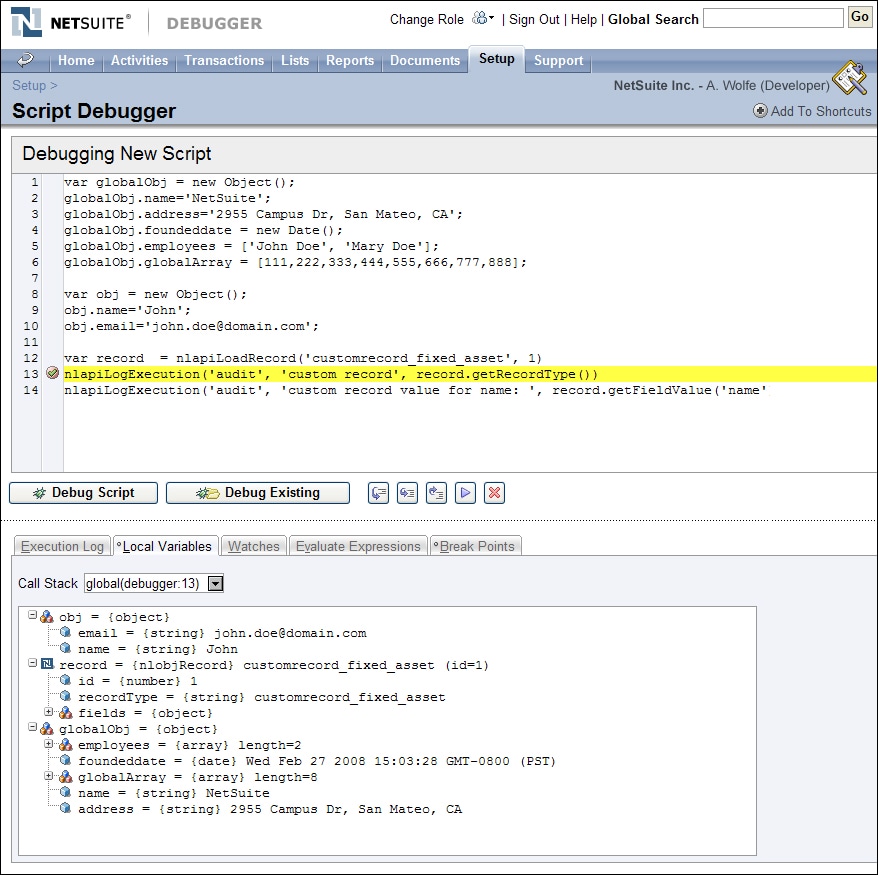Click the Step Over debugger button

378,493
